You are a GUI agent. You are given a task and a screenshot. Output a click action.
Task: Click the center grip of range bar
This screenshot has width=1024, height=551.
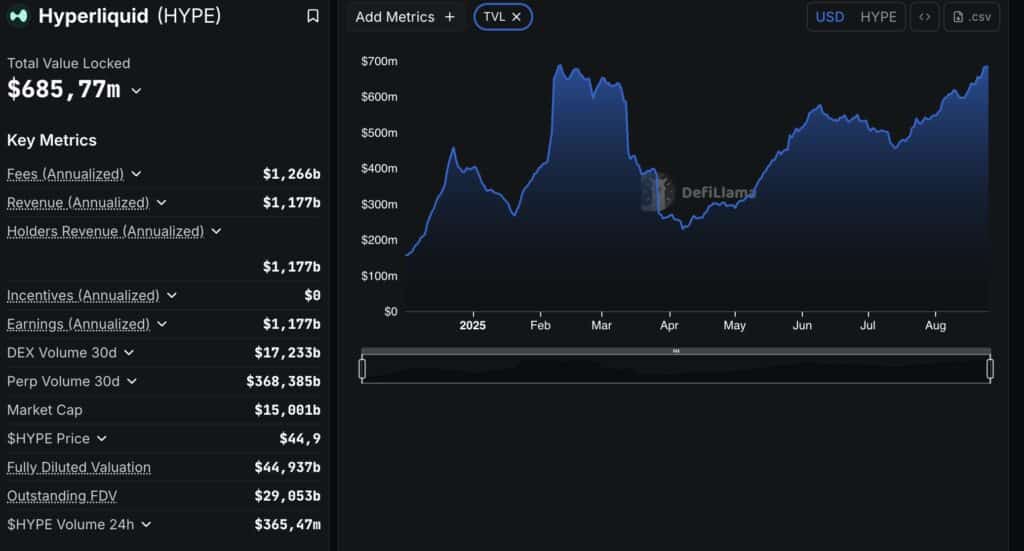(x=676, y=351)
